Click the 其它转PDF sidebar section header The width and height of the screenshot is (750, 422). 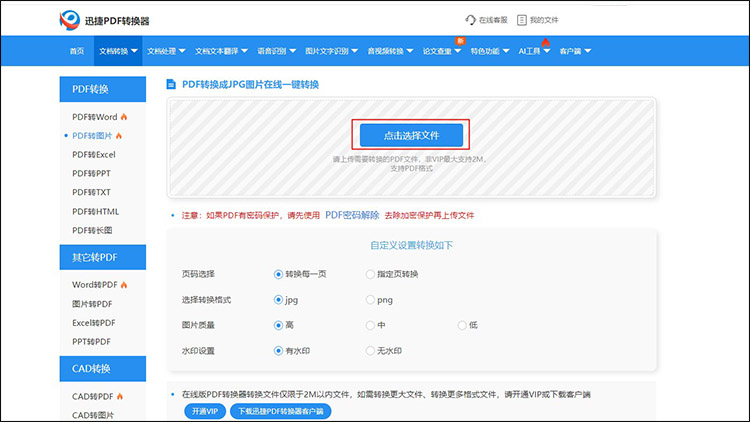103,257
